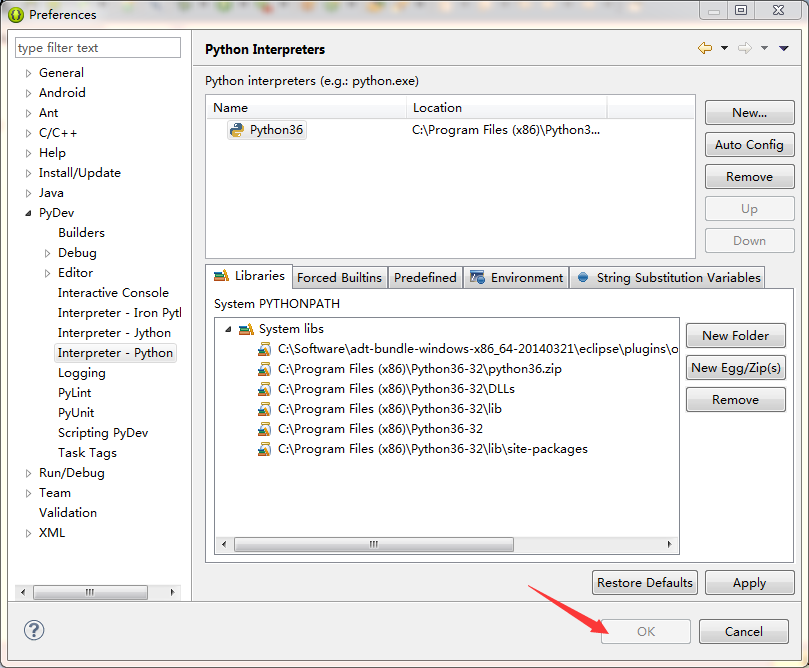Click the Auto Config button
Image resolution: width=809 pixels, height=668 pixels.
click(x=750, y=145)
